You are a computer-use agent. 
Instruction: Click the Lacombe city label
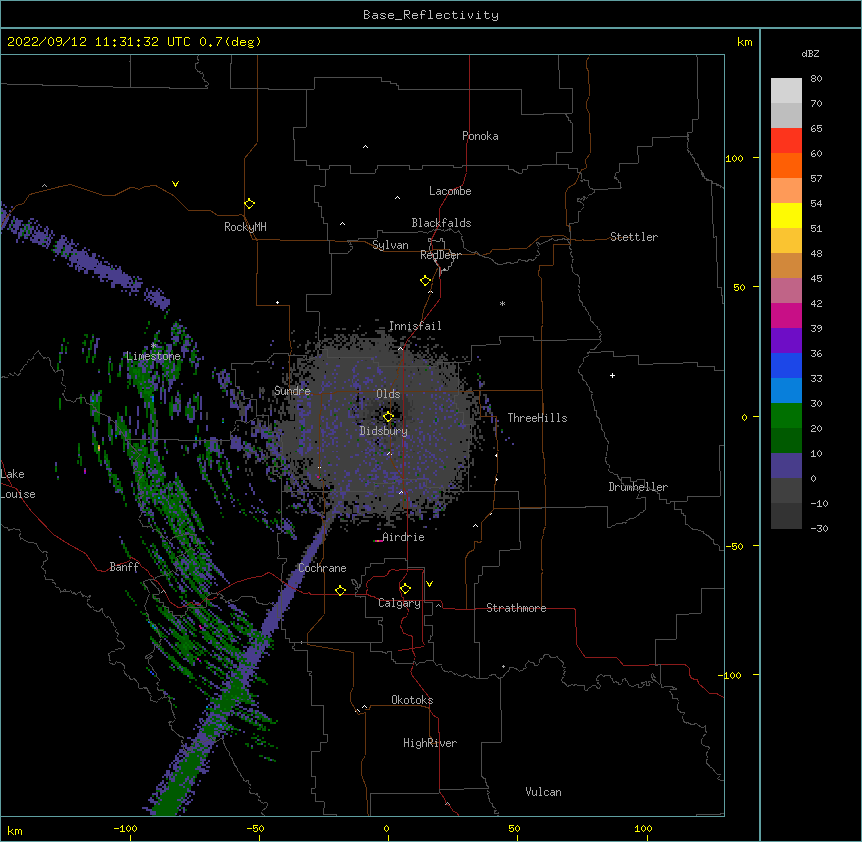pyautogui.click(x=450, y=191)
